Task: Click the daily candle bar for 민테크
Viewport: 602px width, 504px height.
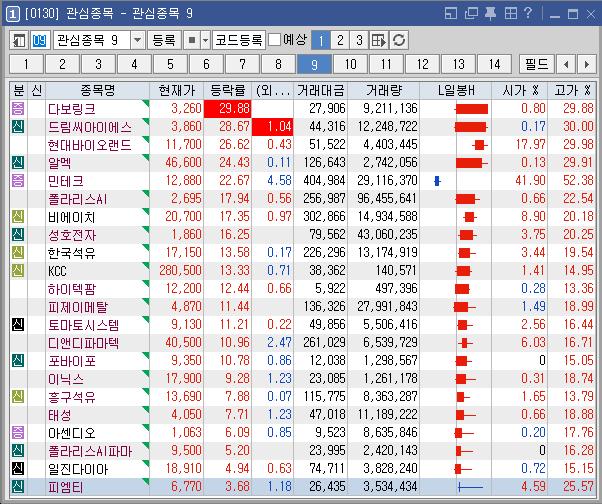Action: click(x=437, y=180)
